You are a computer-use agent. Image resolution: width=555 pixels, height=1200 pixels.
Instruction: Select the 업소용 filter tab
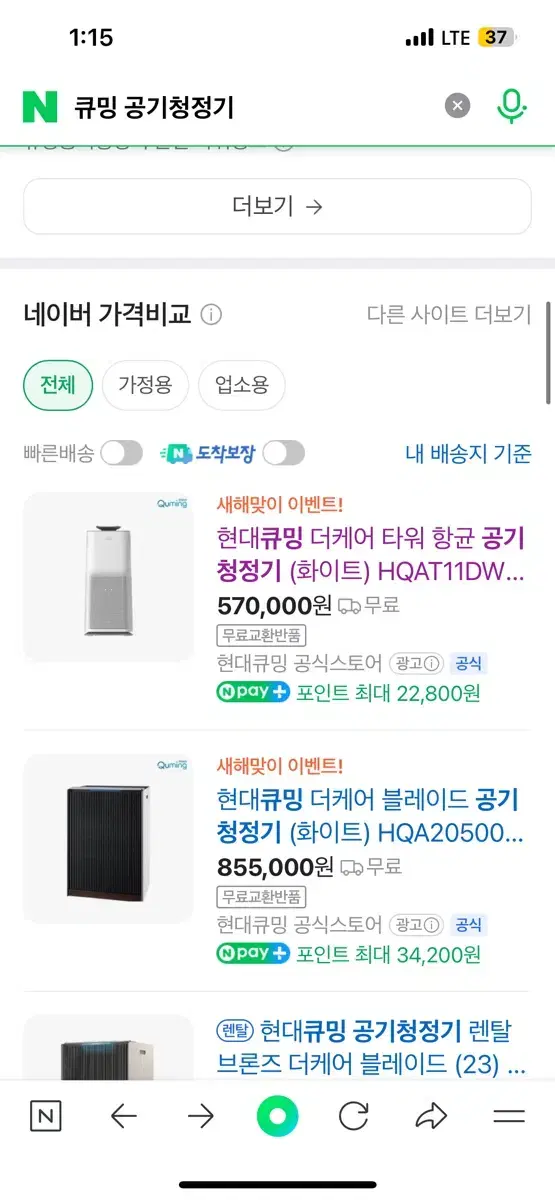(x=241, y=385)
